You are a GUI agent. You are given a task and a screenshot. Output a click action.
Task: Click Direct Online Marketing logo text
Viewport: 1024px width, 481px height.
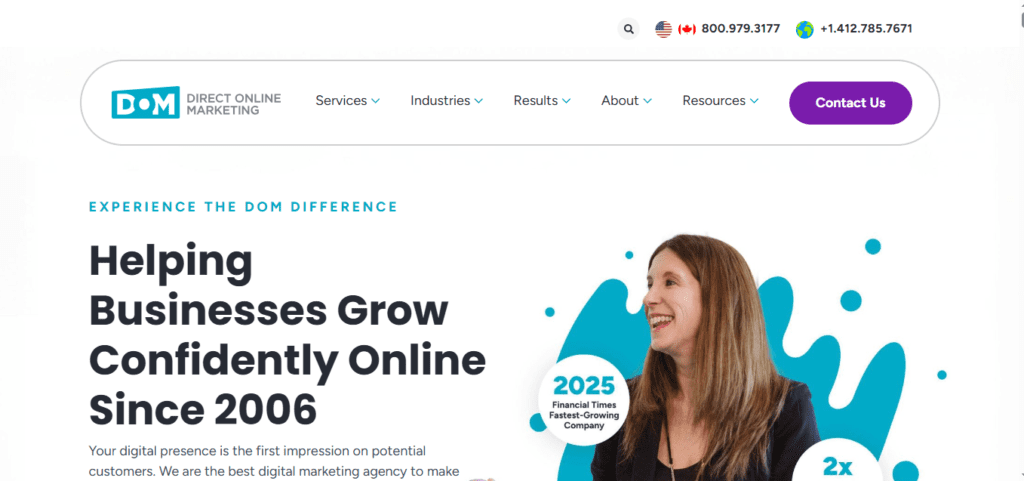234,104
